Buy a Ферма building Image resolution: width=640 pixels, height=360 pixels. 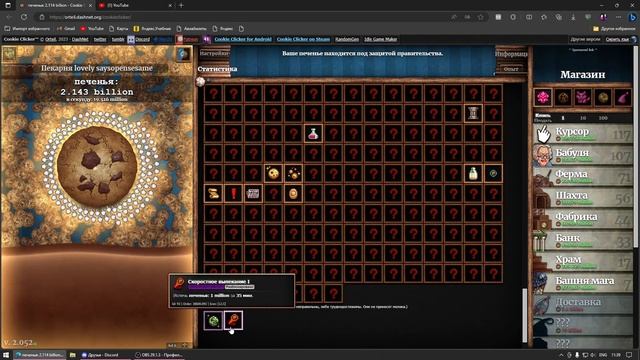click(583, 176)
